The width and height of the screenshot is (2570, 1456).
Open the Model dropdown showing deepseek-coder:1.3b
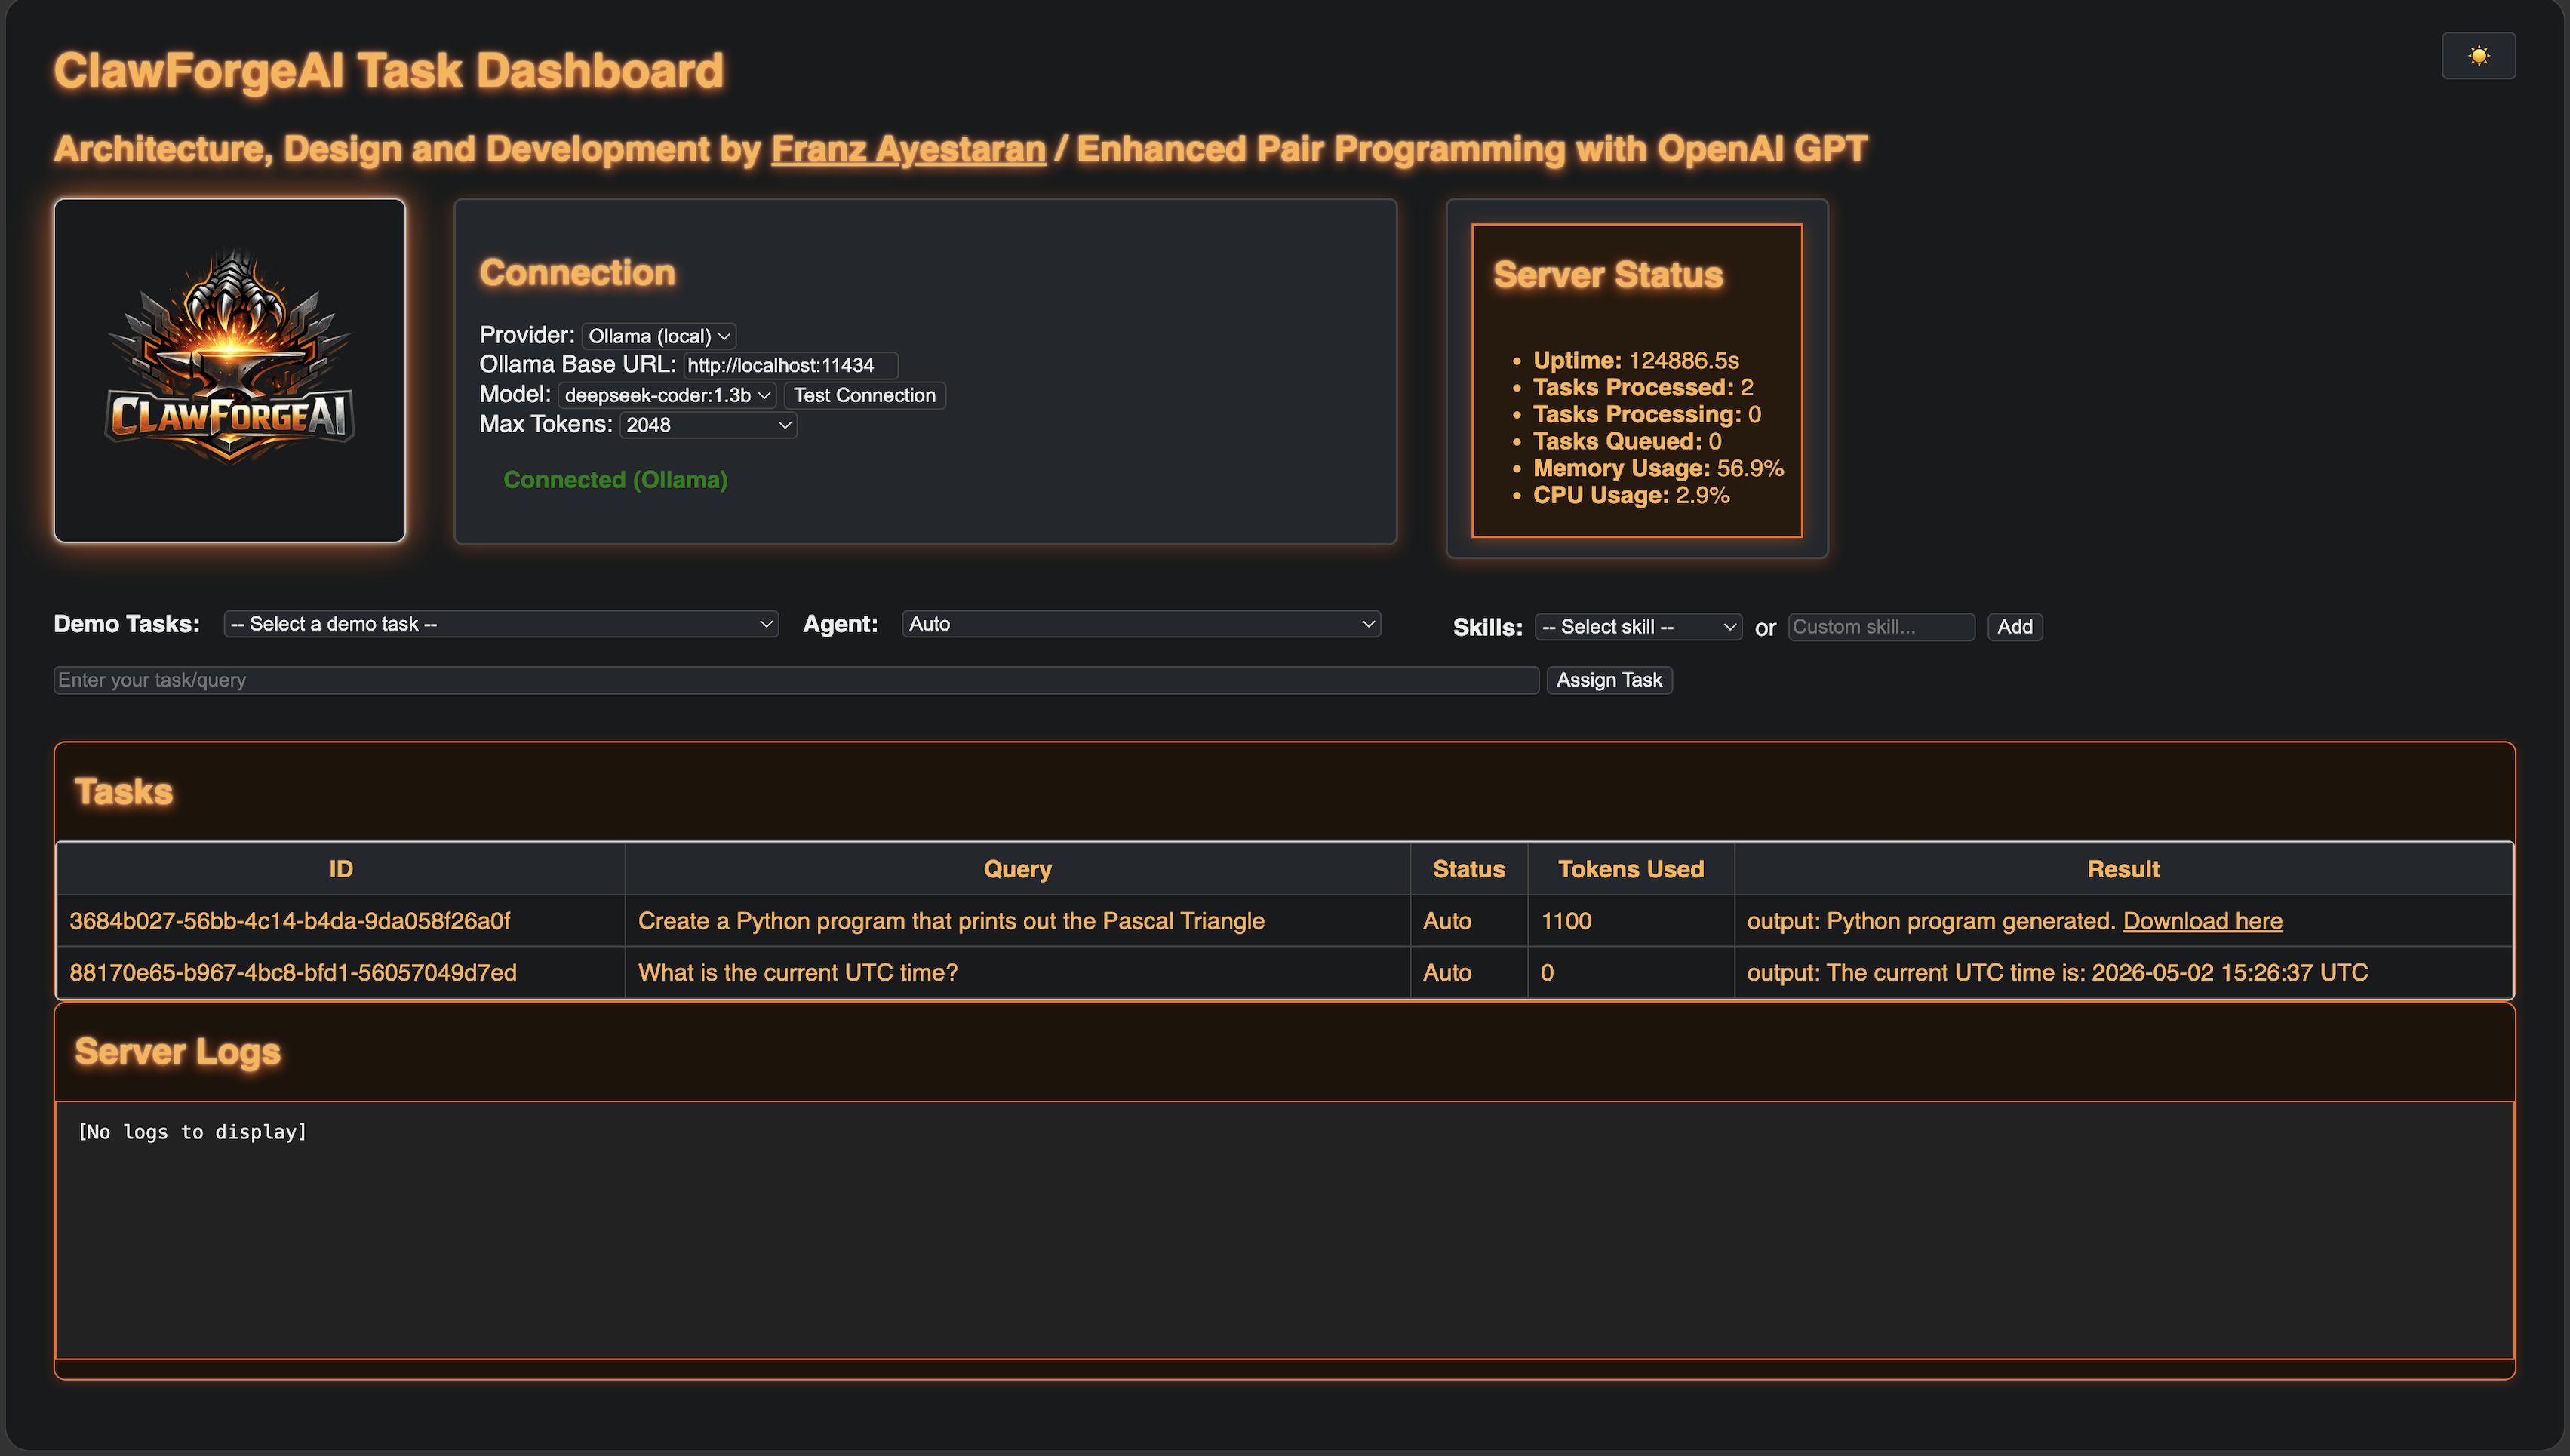667,395
